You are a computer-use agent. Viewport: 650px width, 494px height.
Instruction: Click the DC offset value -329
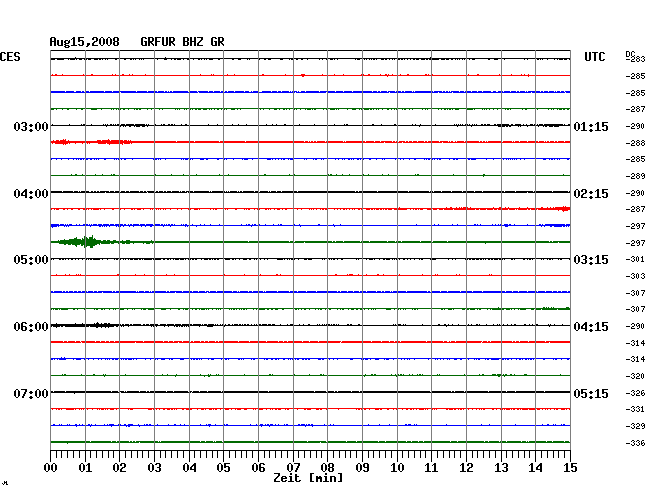pos(635,426)
